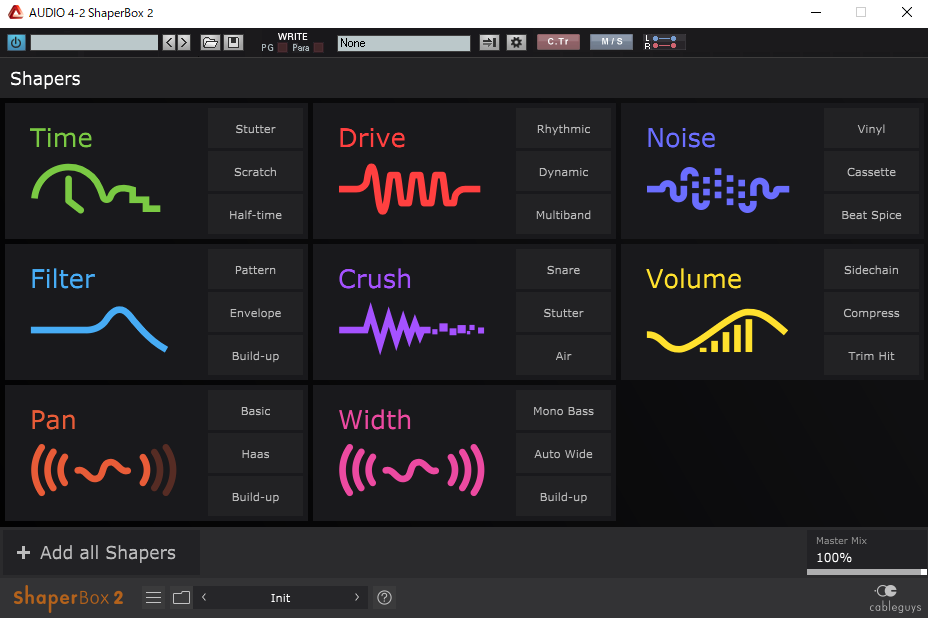Add the Noise shaper via noise icon

718,189
